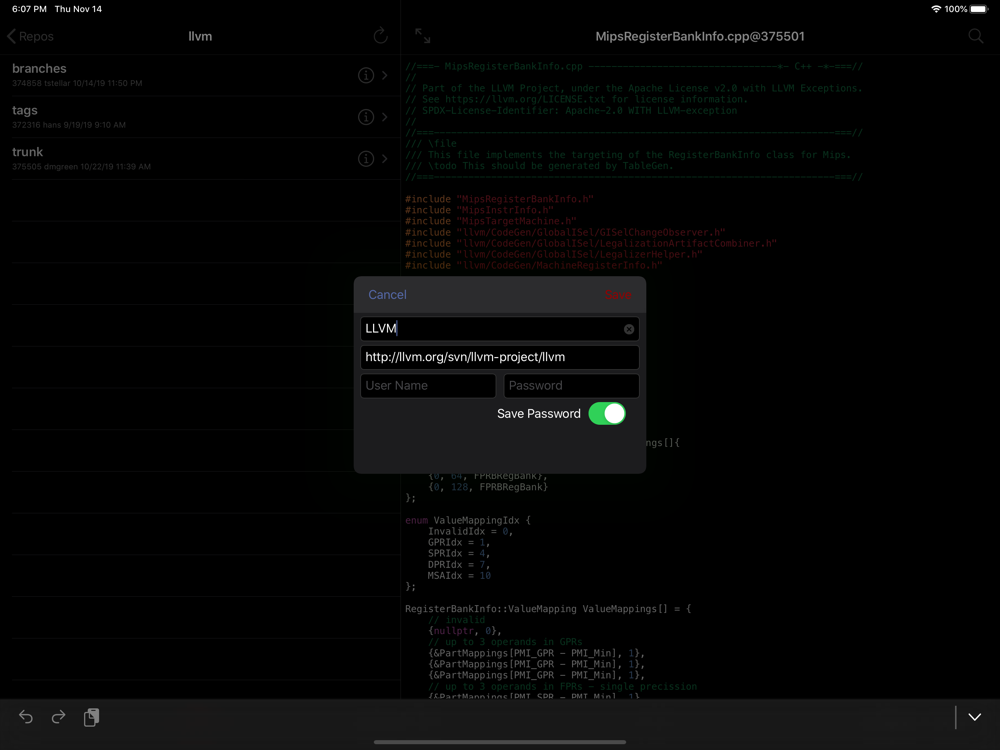Redo edit in keyboard bar
Screen dimensions: 1000x750
click(x=59, y=717)
